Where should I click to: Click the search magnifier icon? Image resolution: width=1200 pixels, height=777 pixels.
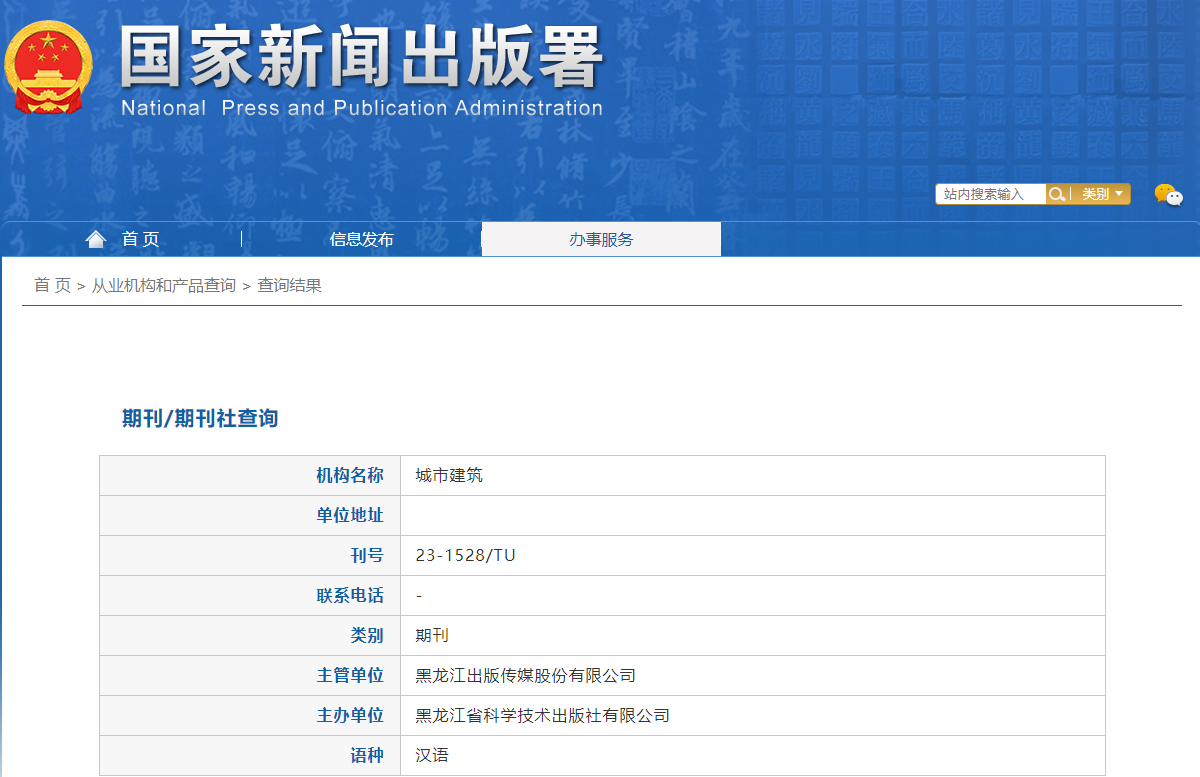click(1056, 194)
